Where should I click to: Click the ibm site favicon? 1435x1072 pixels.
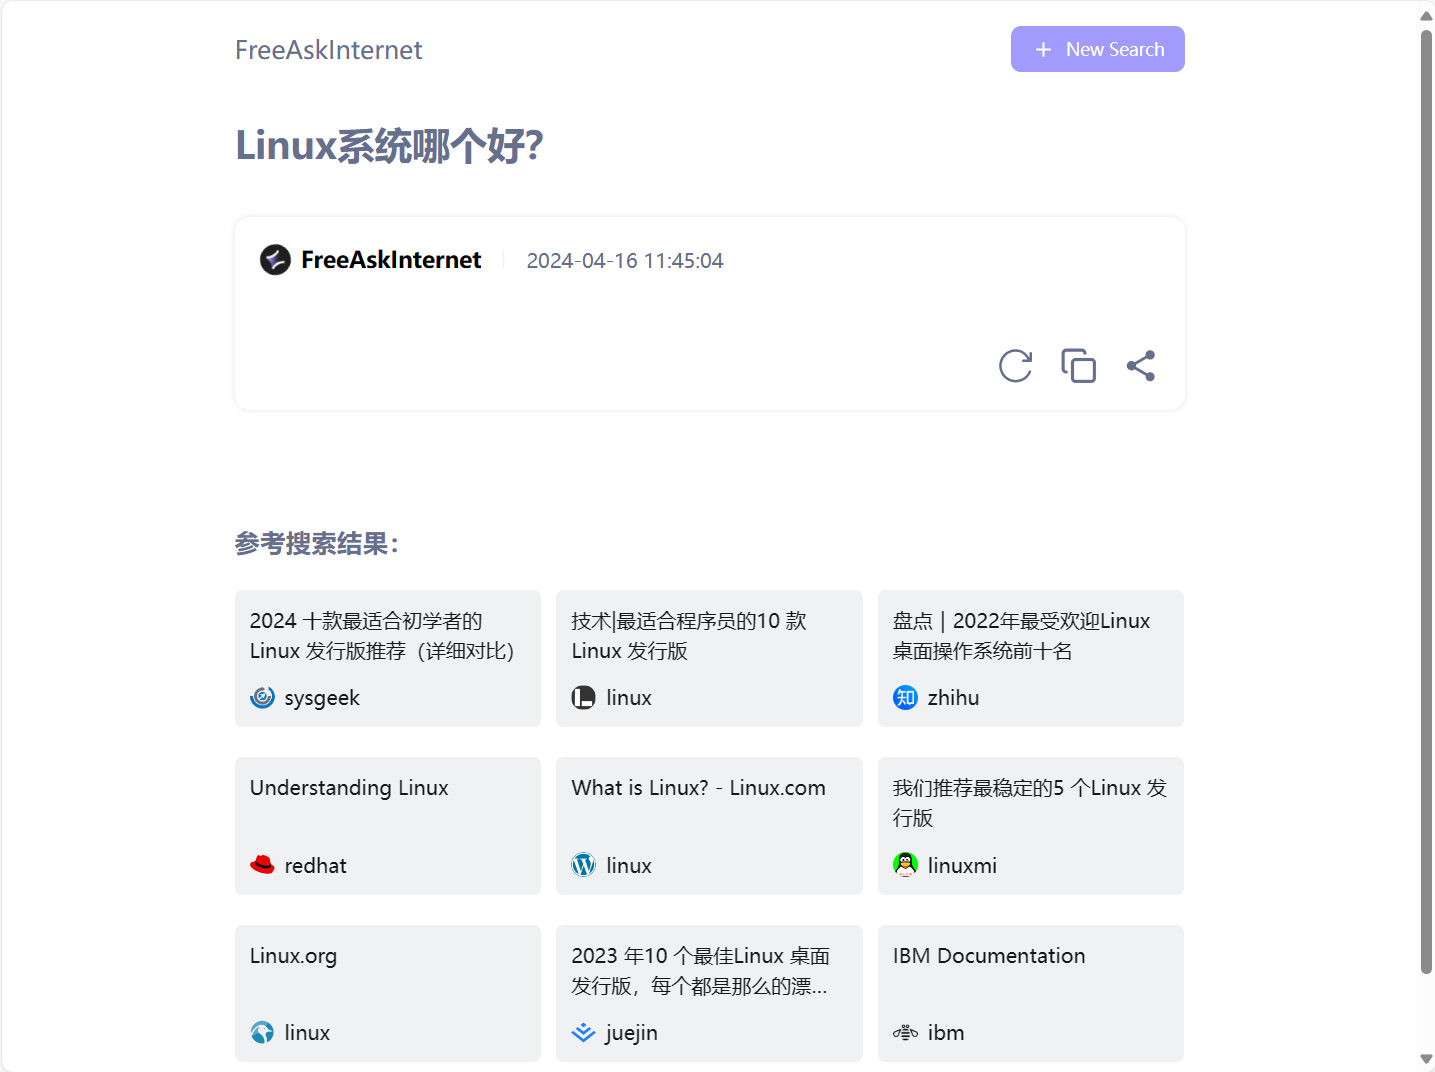pos(905,1033)
